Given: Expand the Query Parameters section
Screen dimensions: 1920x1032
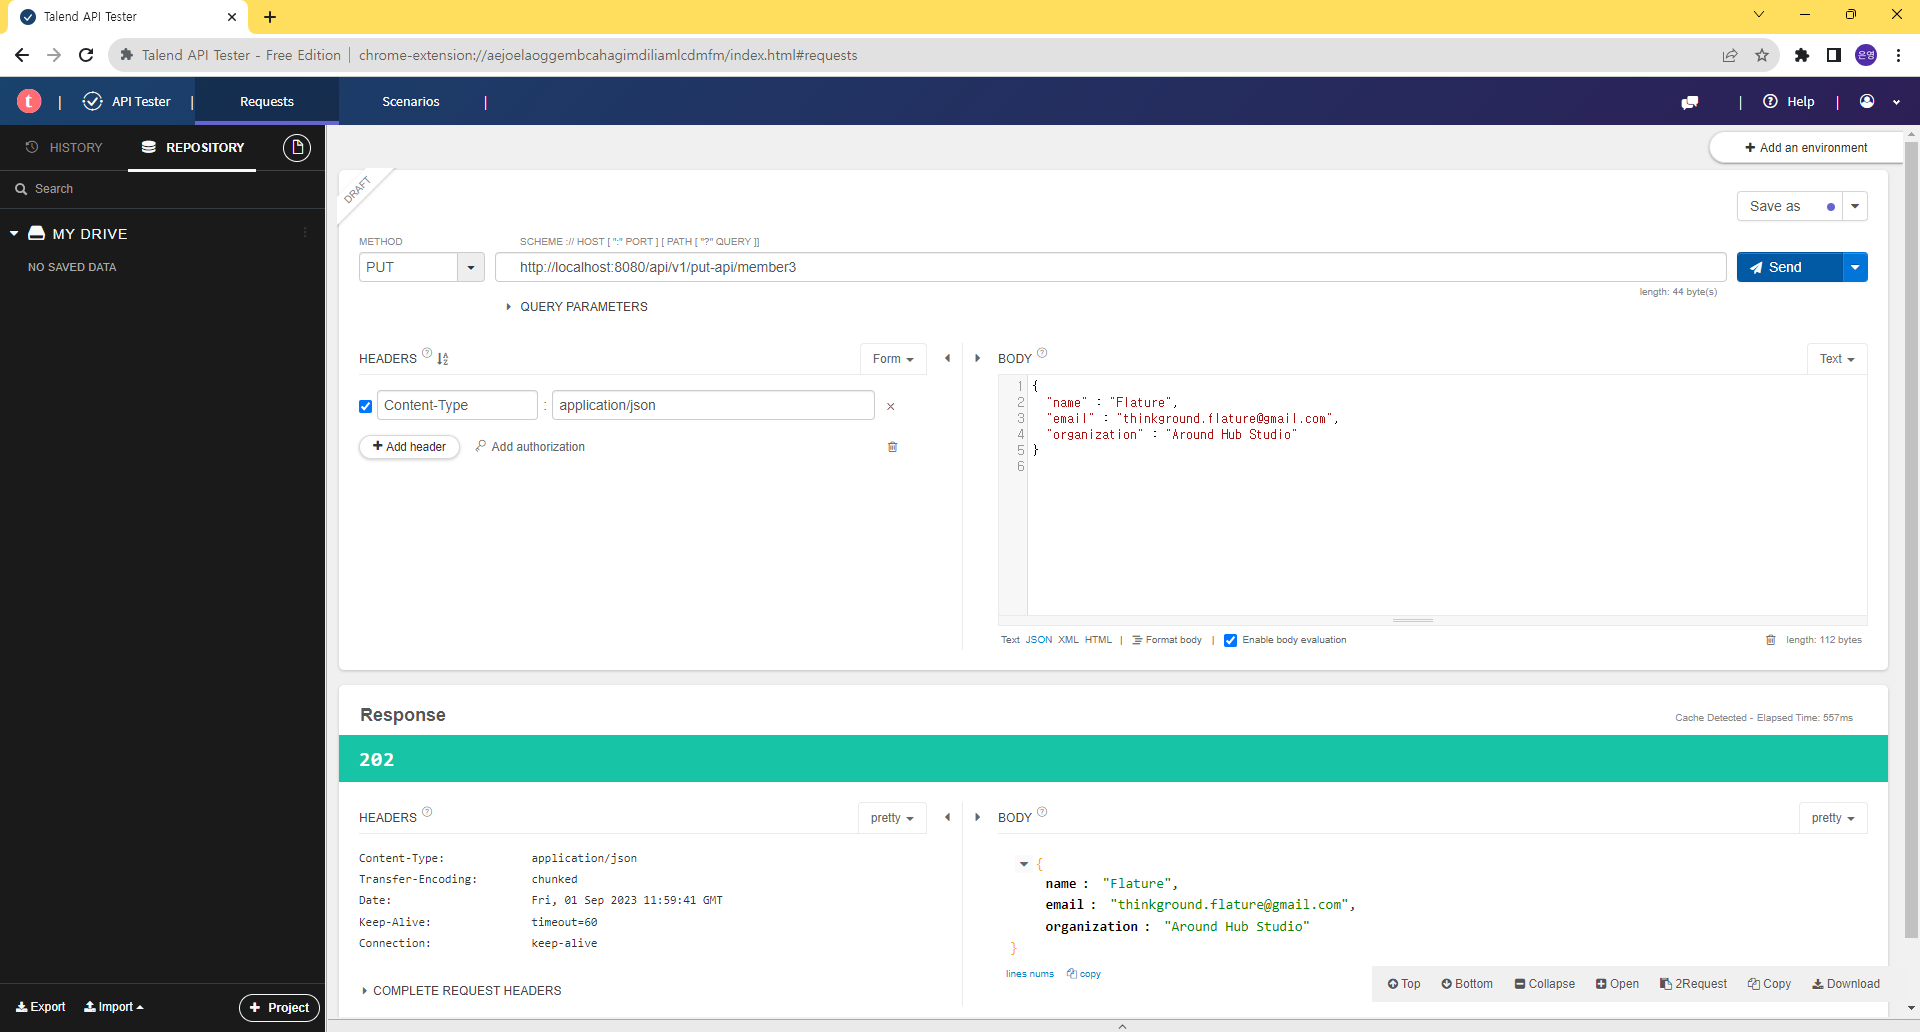Looking at the screenshot, I should [577, 307].
